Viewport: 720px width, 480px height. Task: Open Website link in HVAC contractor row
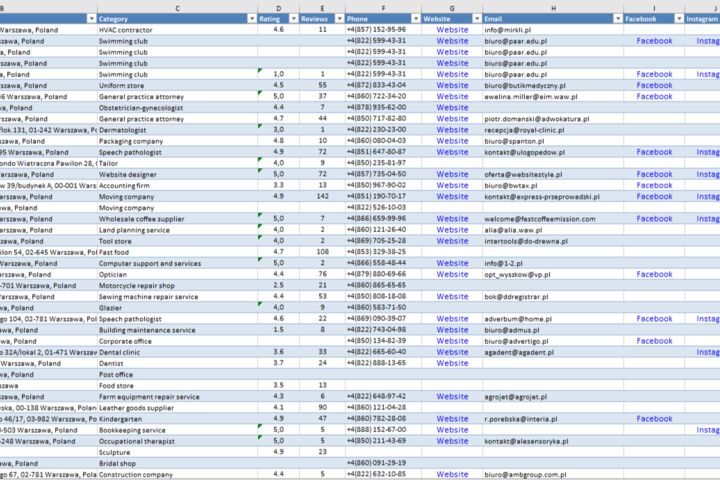452,30
